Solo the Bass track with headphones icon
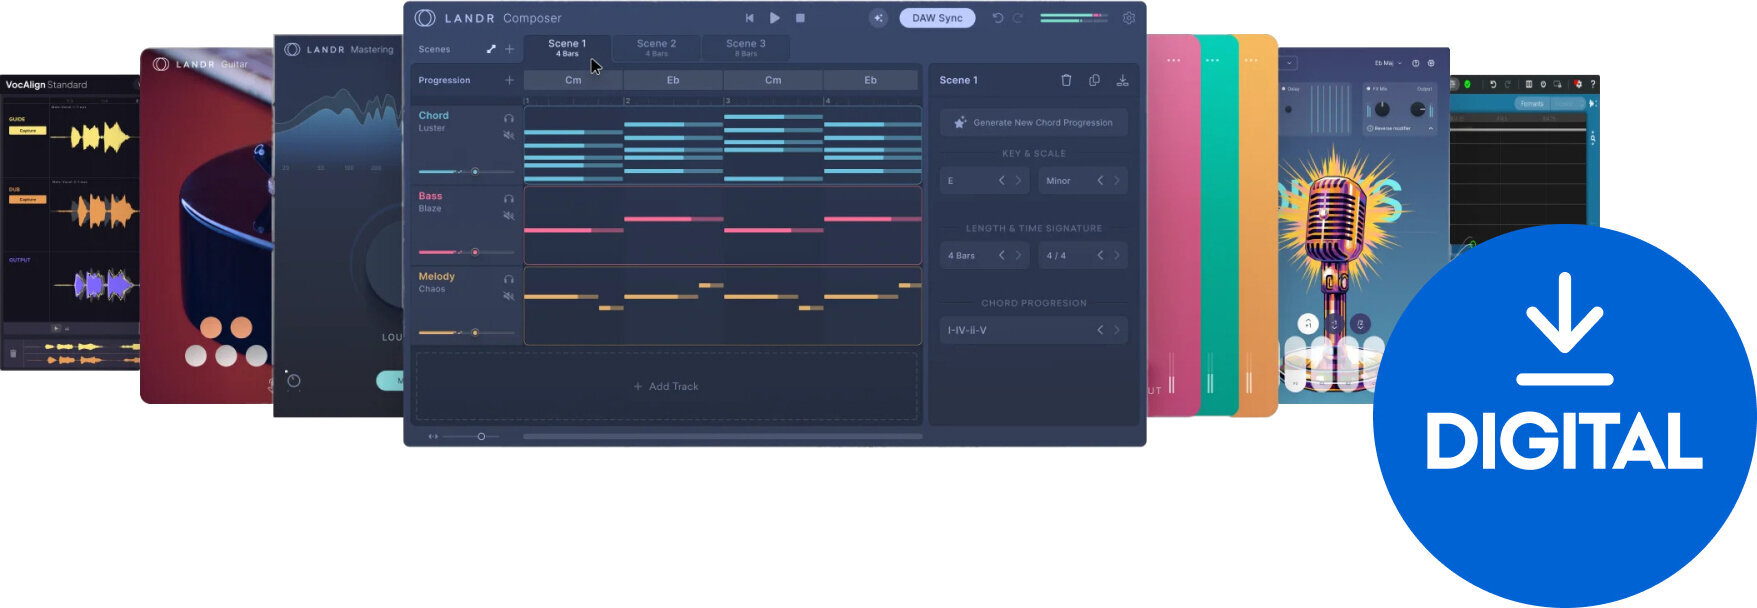 [x=509, y=199]
